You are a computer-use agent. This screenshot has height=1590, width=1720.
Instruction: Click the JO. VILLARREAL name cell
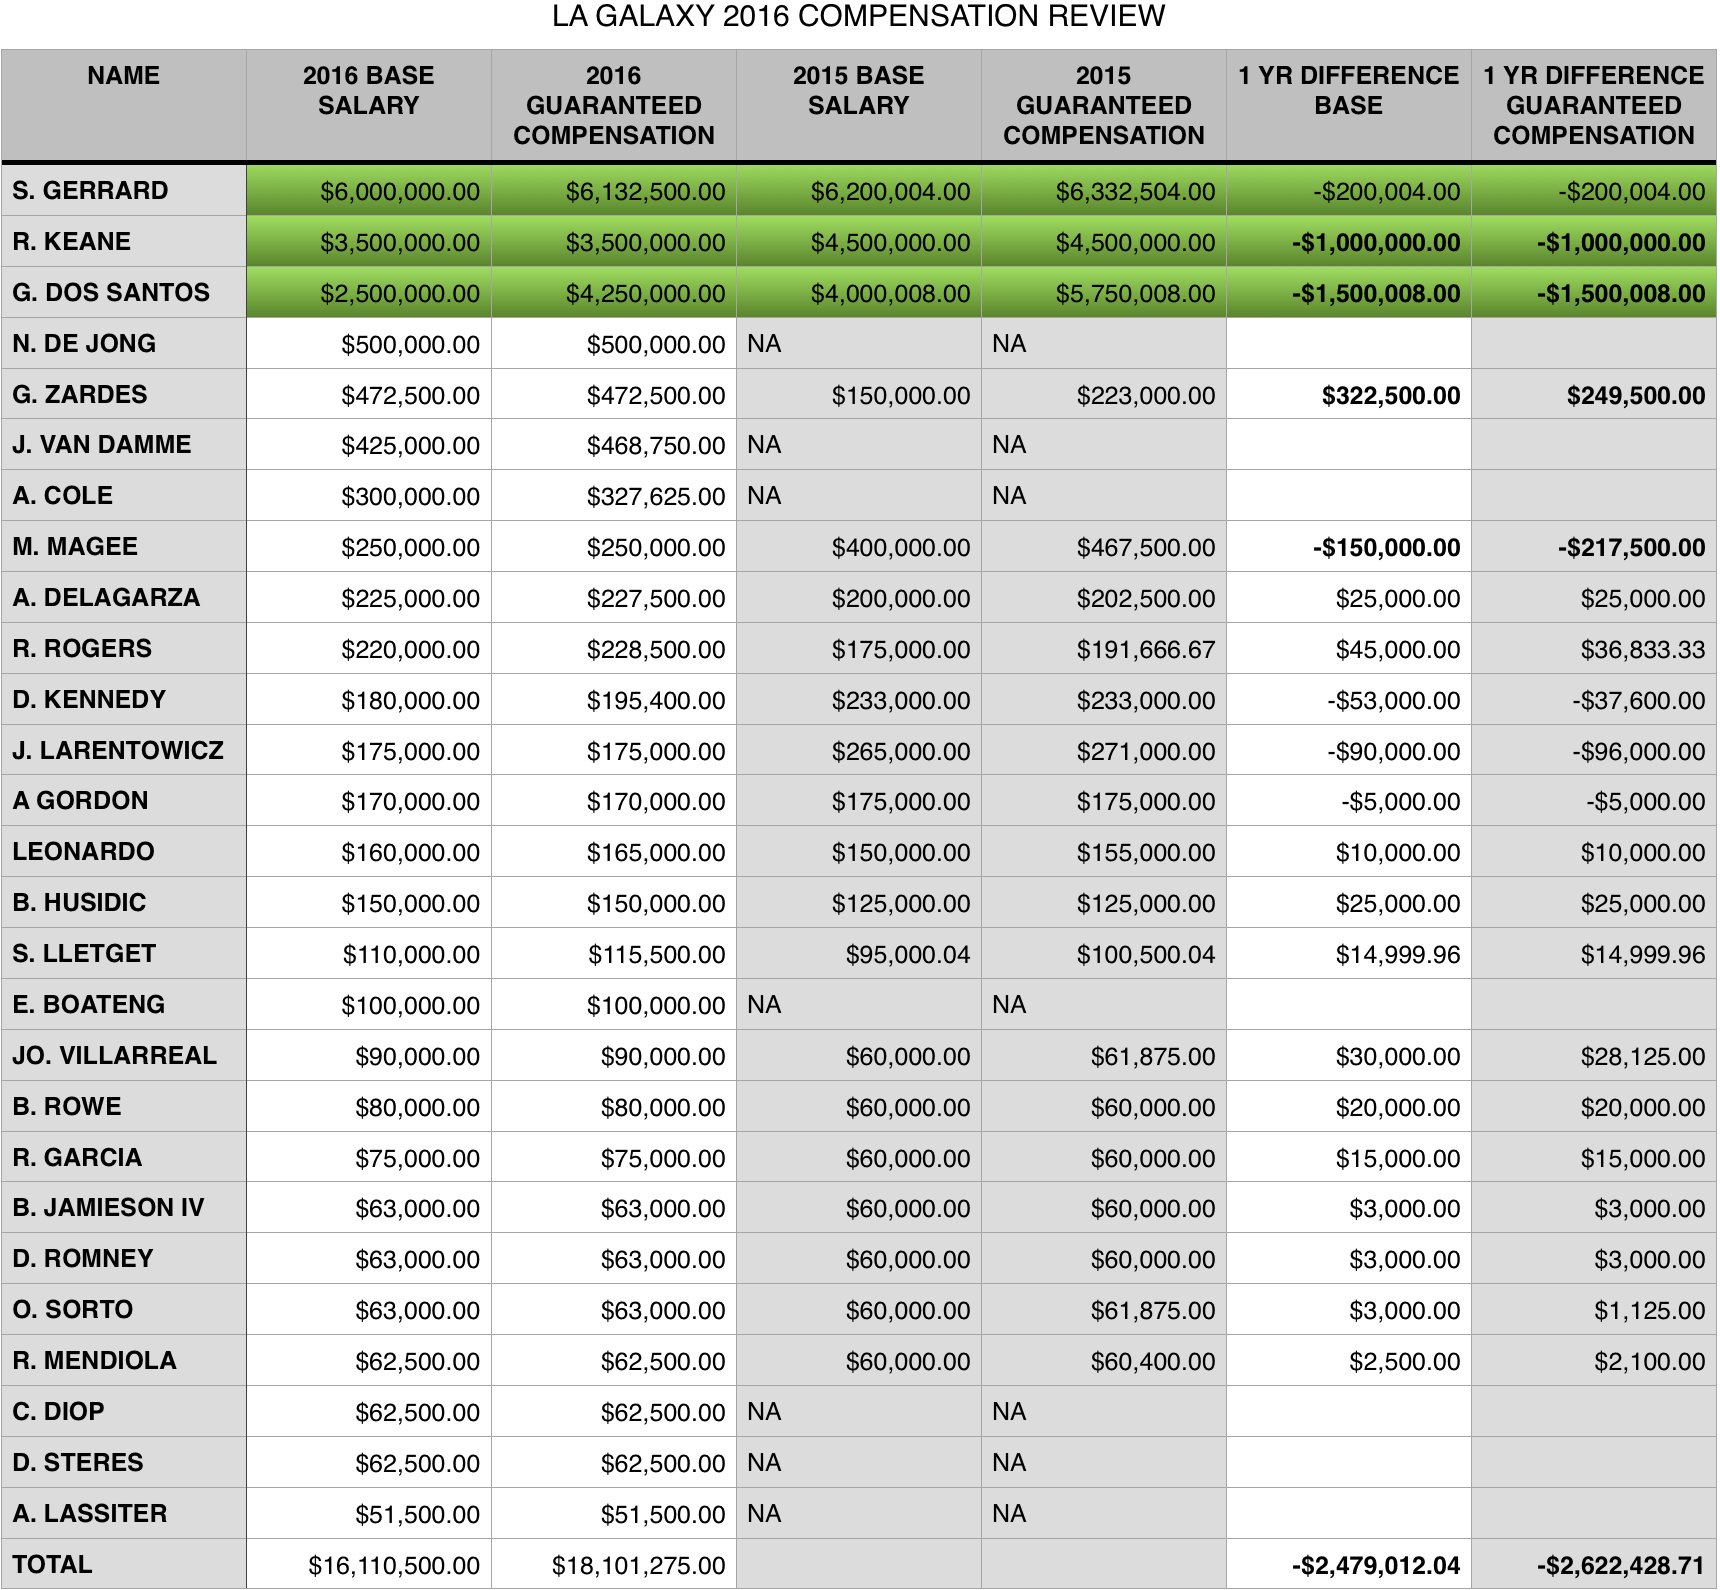point(123,1055)
